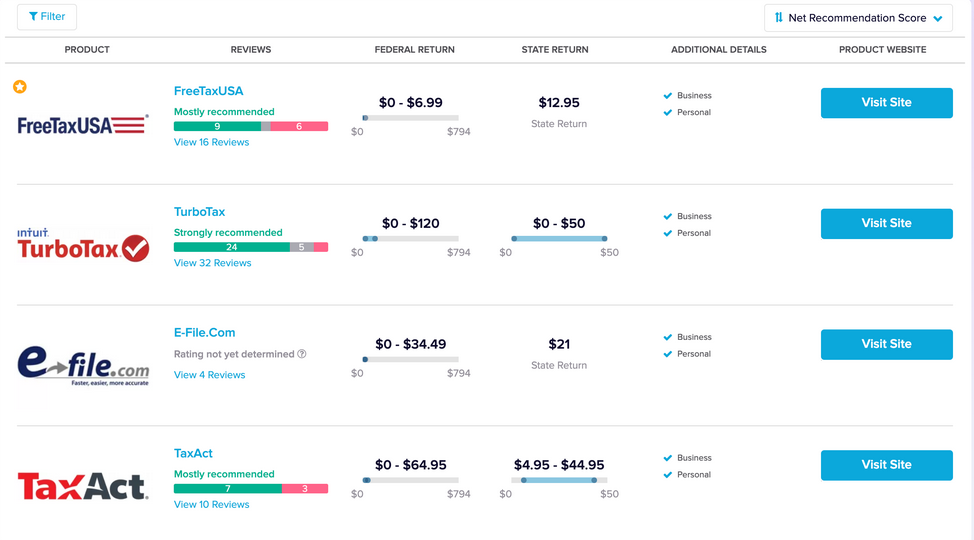
Task: Click the PRODUCT WEBSITE column header
Action: tap(883, 50)
